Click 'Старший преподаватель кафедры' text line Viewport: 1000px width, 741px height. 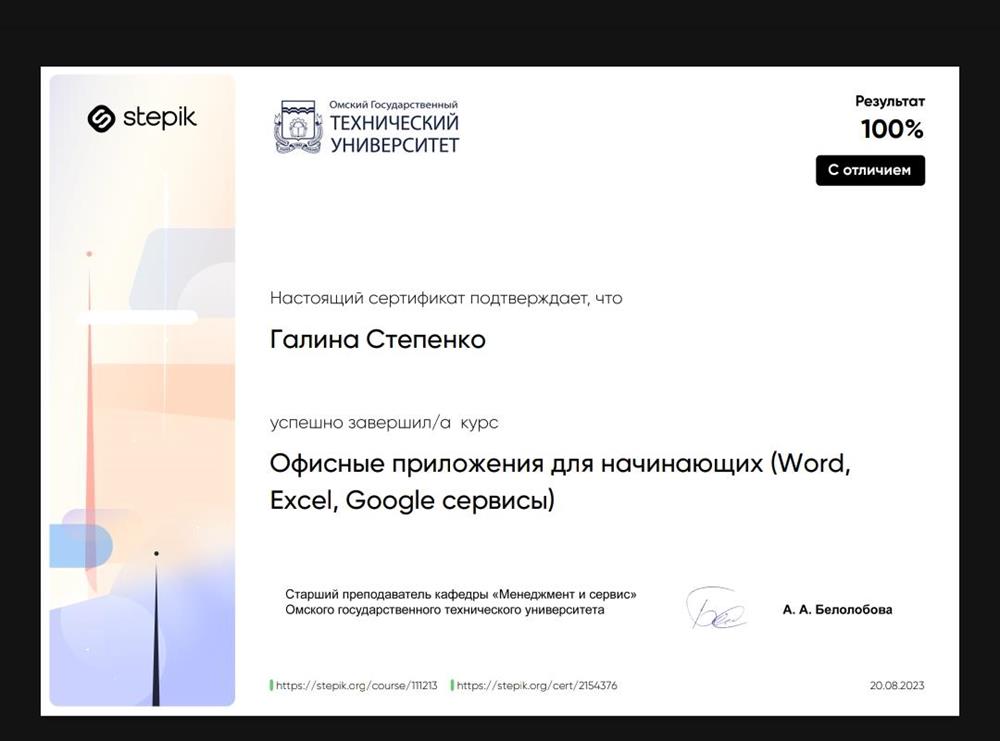click(388, 594)
